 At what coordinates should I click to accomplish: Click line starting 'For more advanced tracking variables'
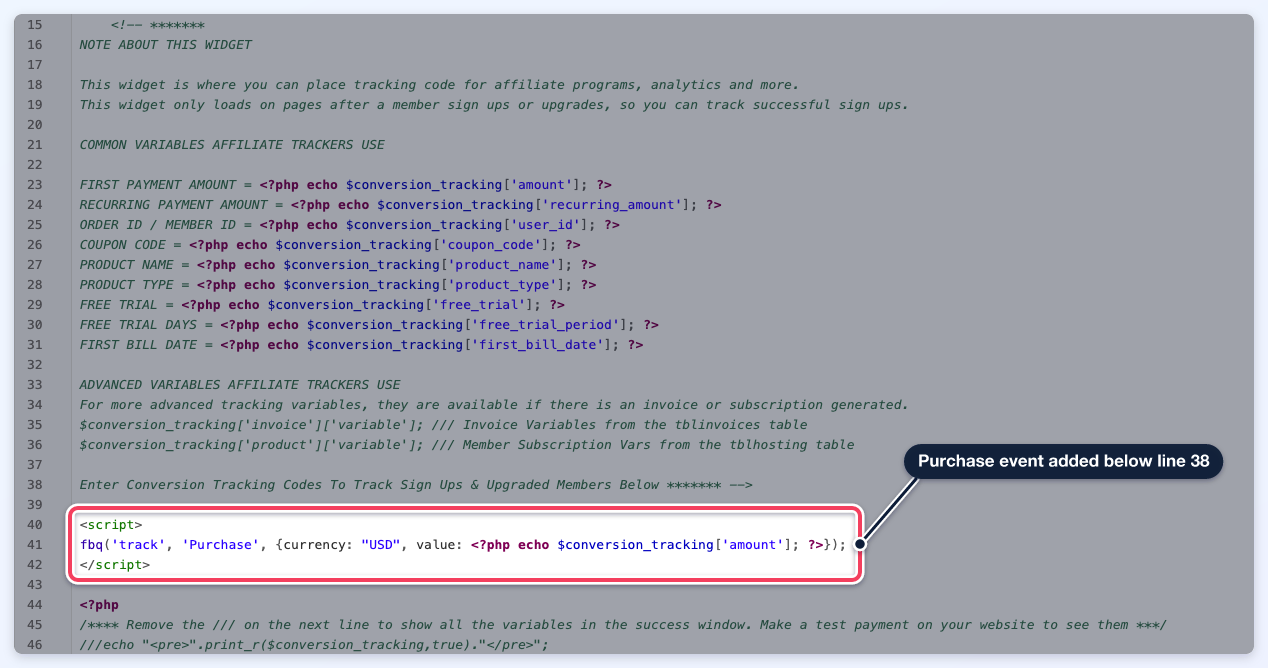[x=494, y=405]
